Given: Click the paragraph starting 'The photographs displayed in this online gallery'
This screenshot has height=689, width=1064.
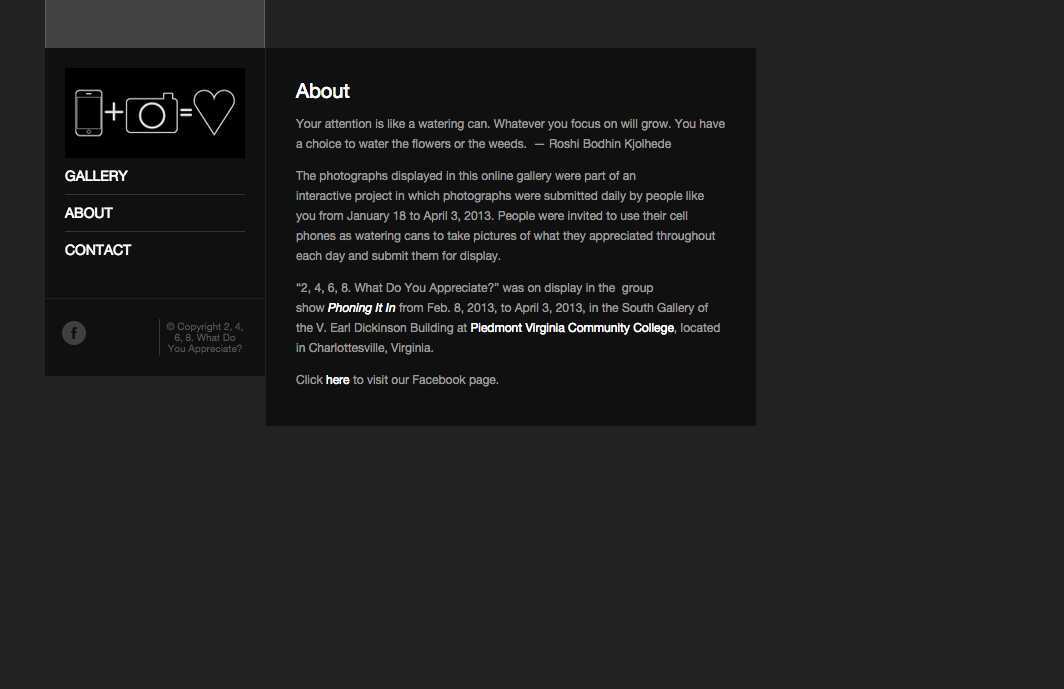Looking at the screenshot, I should (x=506, y=216).
